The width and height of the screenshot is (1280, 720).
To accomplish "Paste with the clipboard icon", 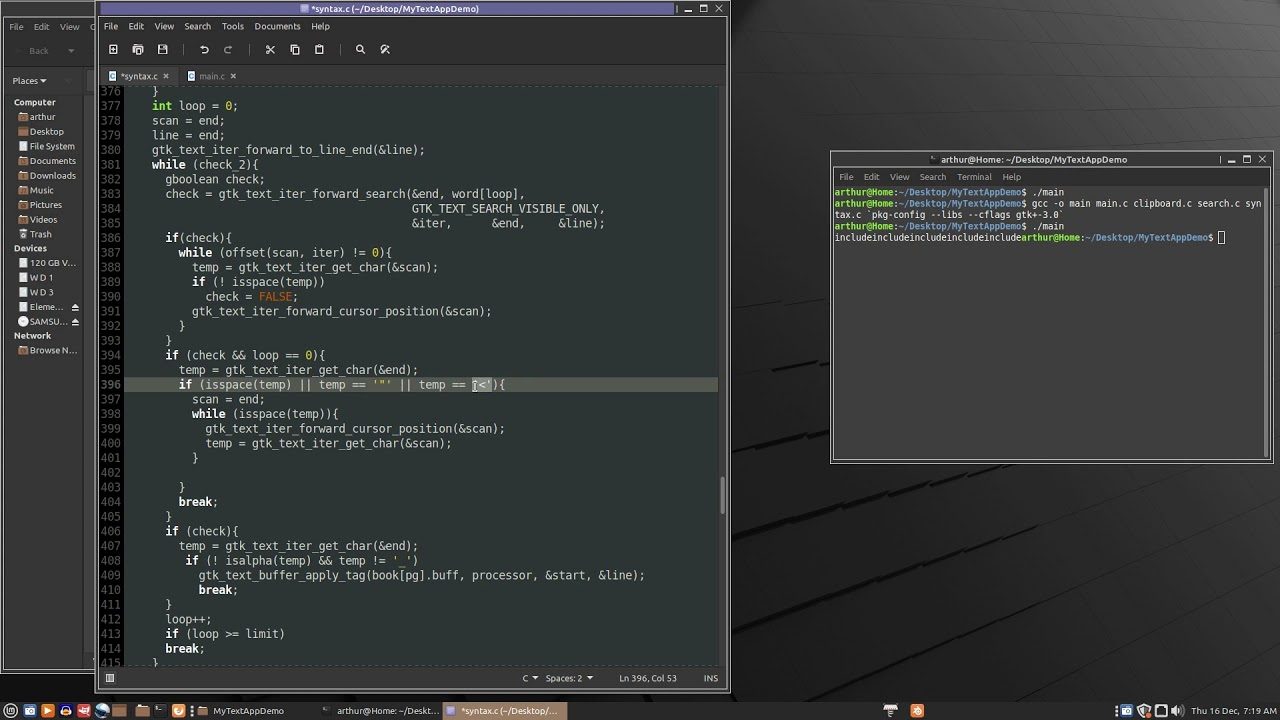I will tap(320, 49).
